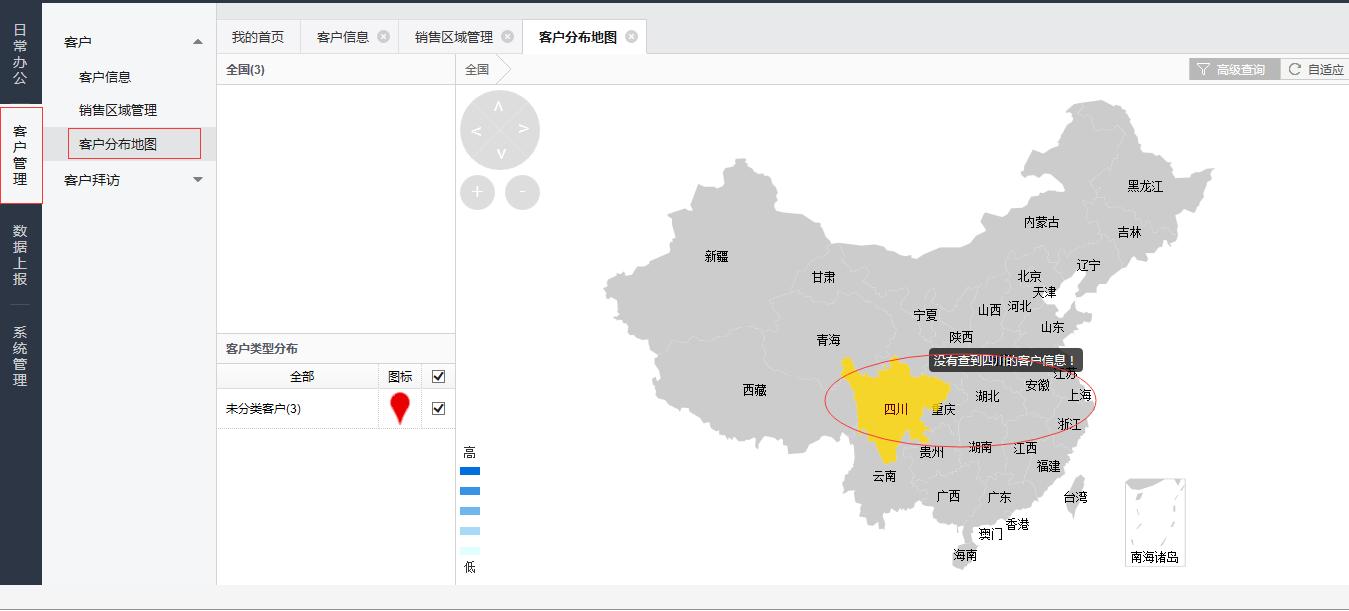Screen dimensions: 1349x611
Task: Click the map zoom out minus button
Action: pos(522,192)
